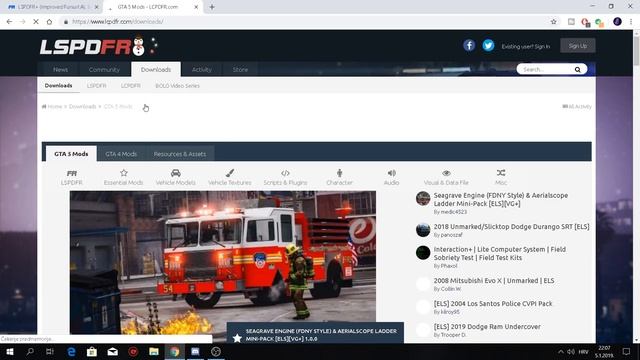The image size is (640, 360).
Task: Open File Explorer from the taskbar
Action: click(x=154, y=351)
